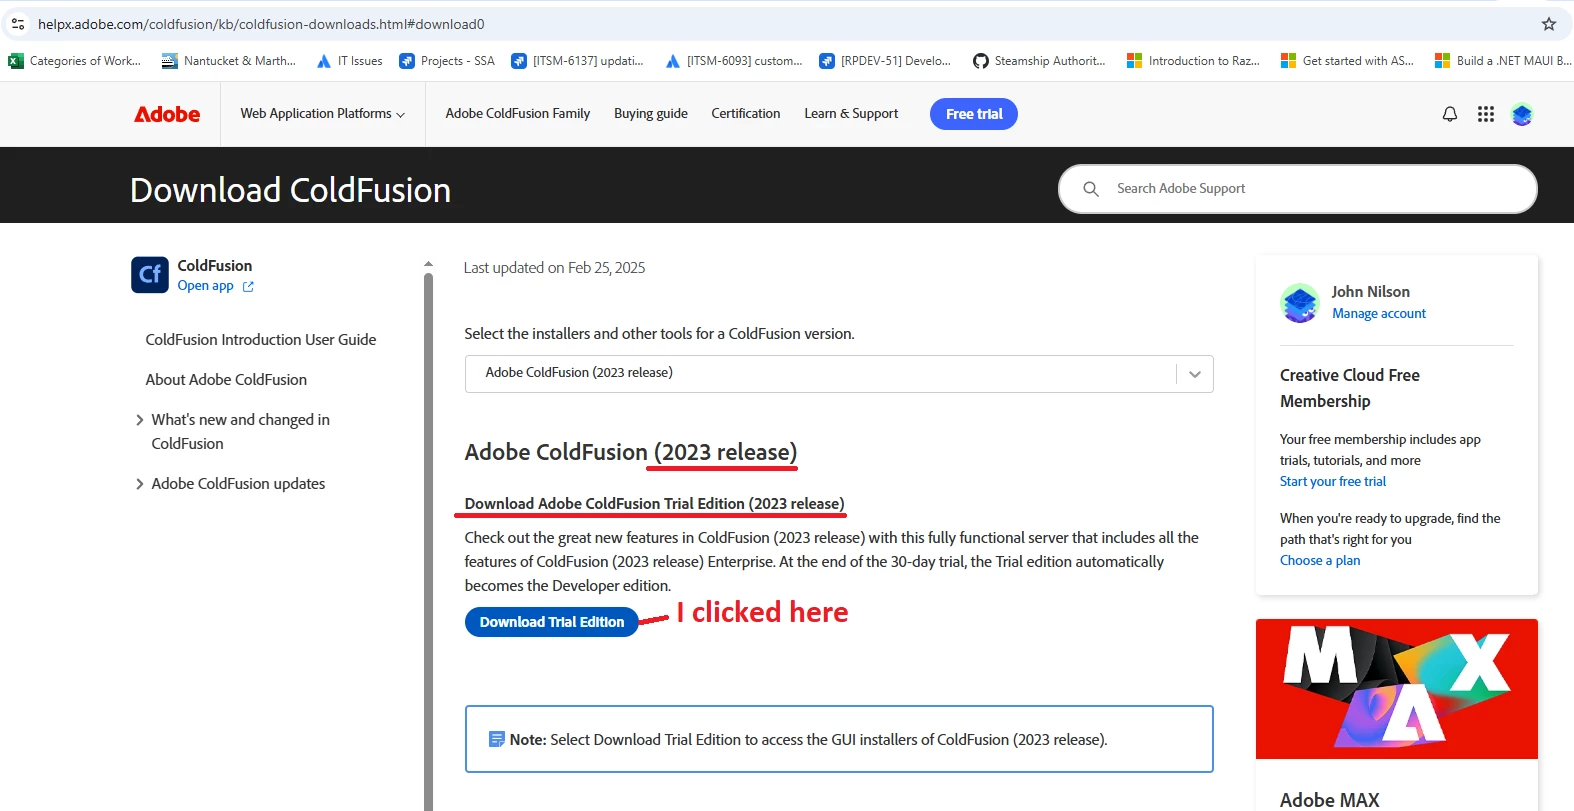1574x811 pixels.
Task: Open Adobe ColdFusion updates item
Action: 238,484
